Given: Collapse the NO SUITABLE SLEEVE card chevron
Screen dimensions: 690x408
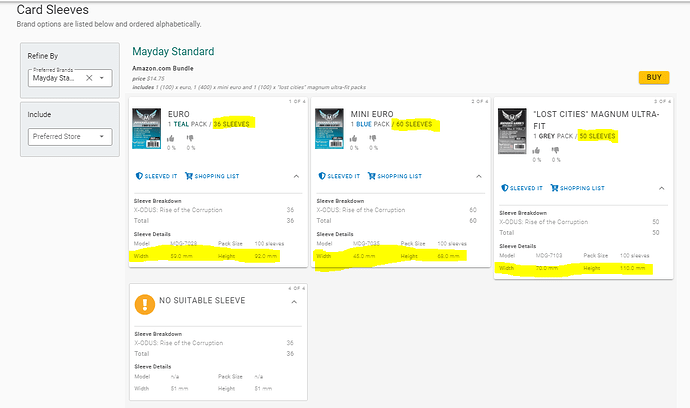Looking at the screenshot, I should tap(294, 302).
